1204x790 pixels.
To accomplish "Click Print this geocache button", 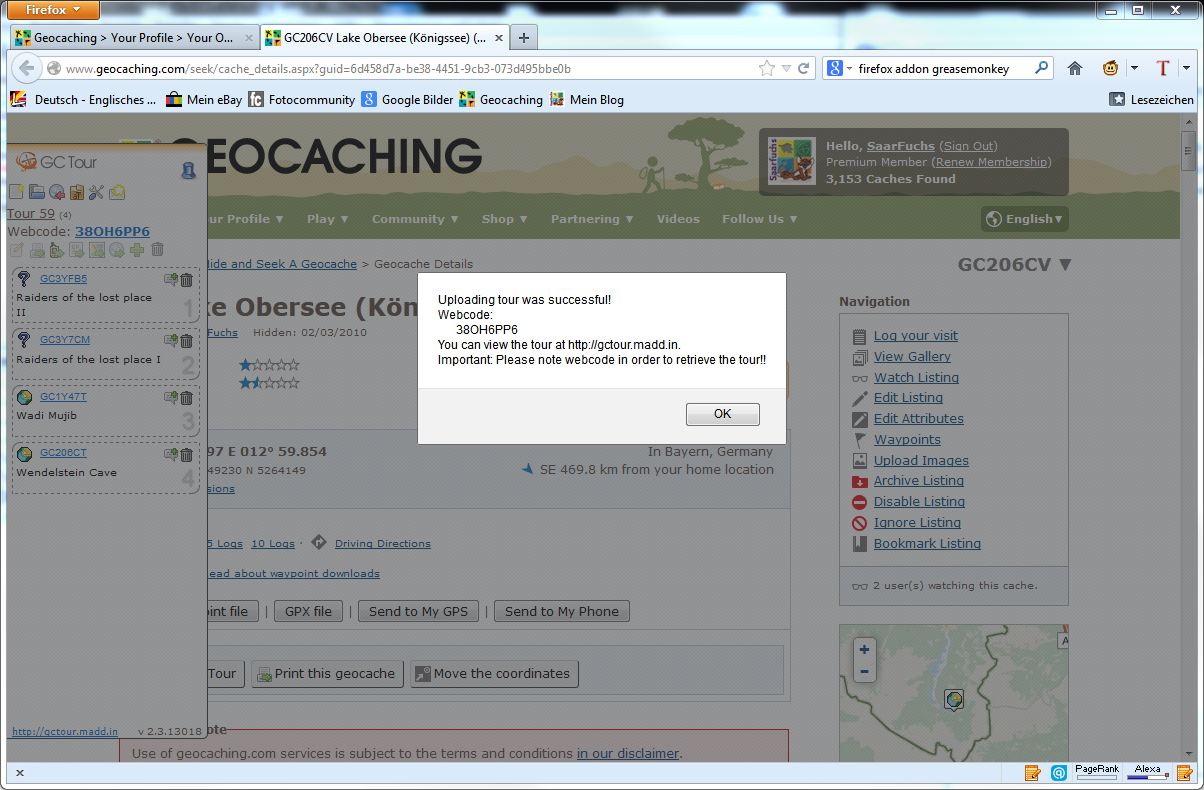I will (x=327, y=674).
